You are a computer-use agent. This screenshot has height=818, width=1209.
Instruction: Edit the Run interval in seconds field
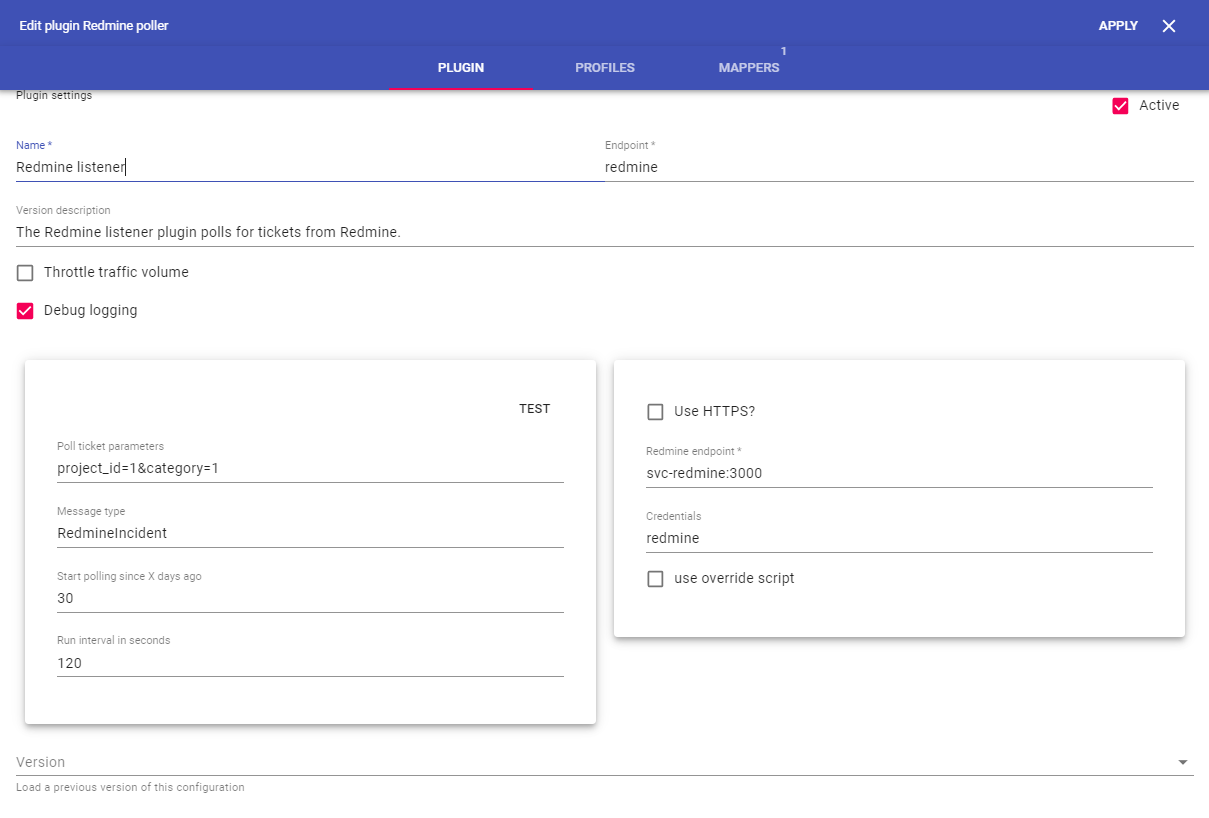[310, 663]
